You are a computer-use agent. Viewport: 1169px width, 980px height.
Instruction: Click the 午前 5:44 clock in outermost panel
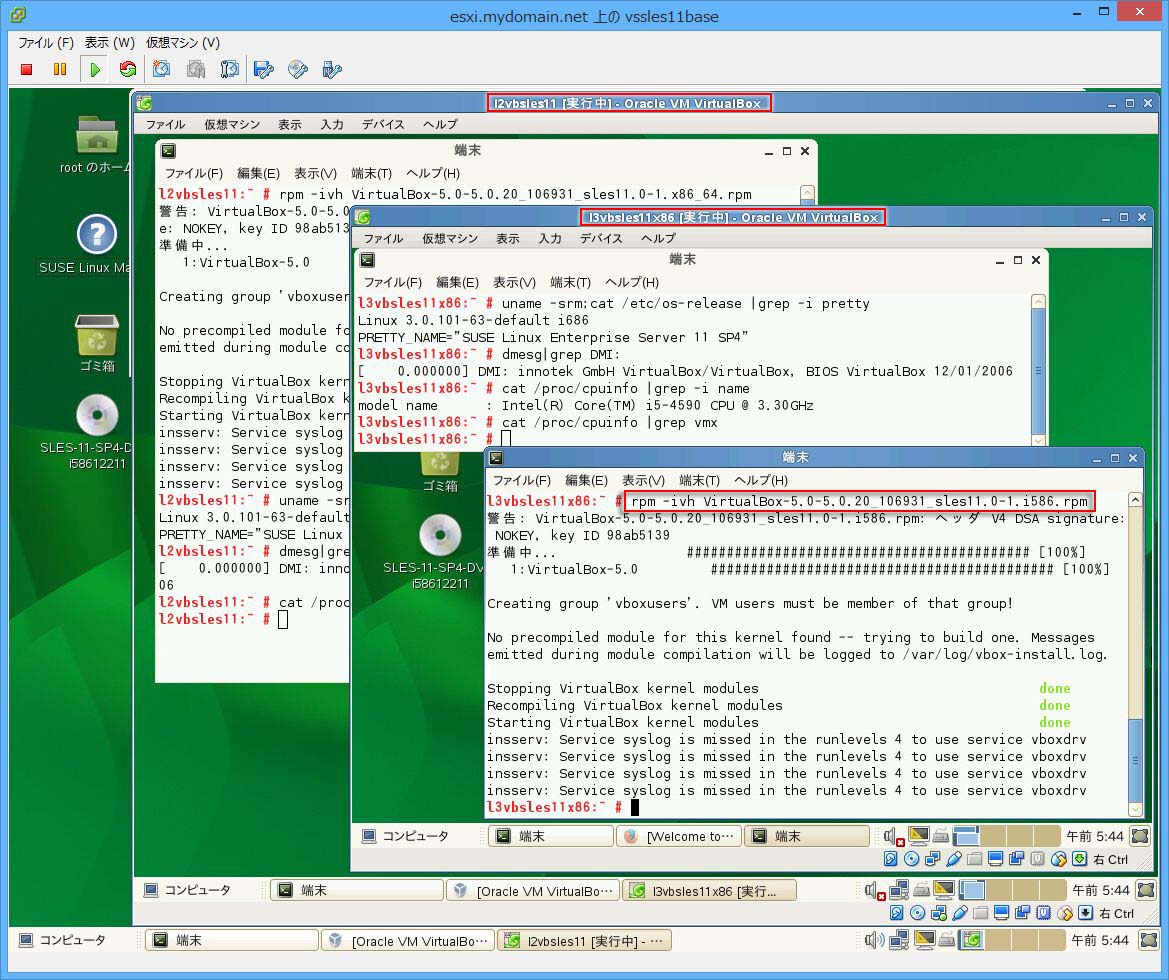pos(1100,940)
